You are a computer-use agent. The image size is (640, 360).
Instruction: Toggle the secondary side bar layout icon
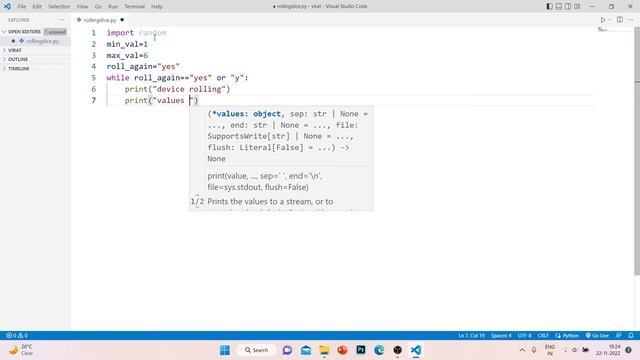click(x=568, y=7)
